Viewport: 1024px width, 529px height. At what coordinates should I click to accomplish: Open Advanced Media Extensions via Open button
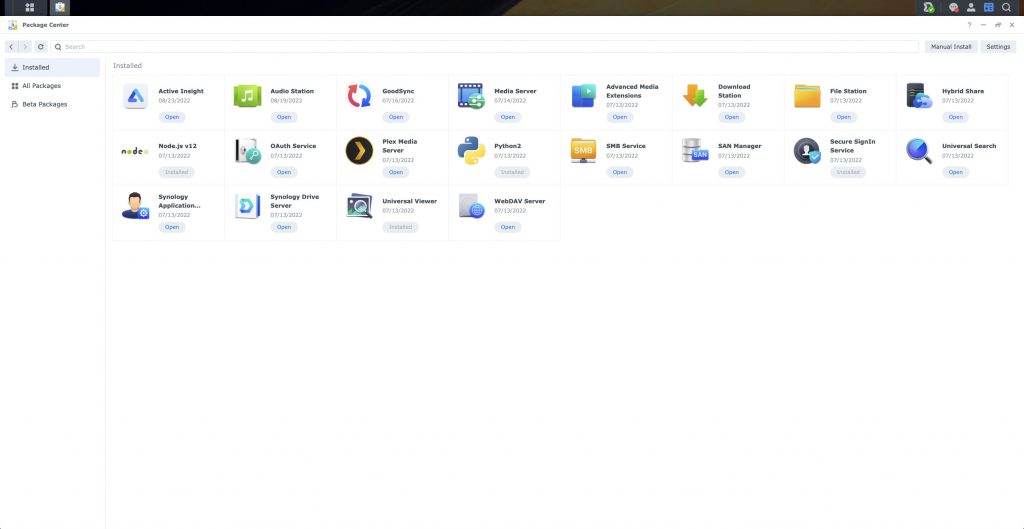[620, 117]
